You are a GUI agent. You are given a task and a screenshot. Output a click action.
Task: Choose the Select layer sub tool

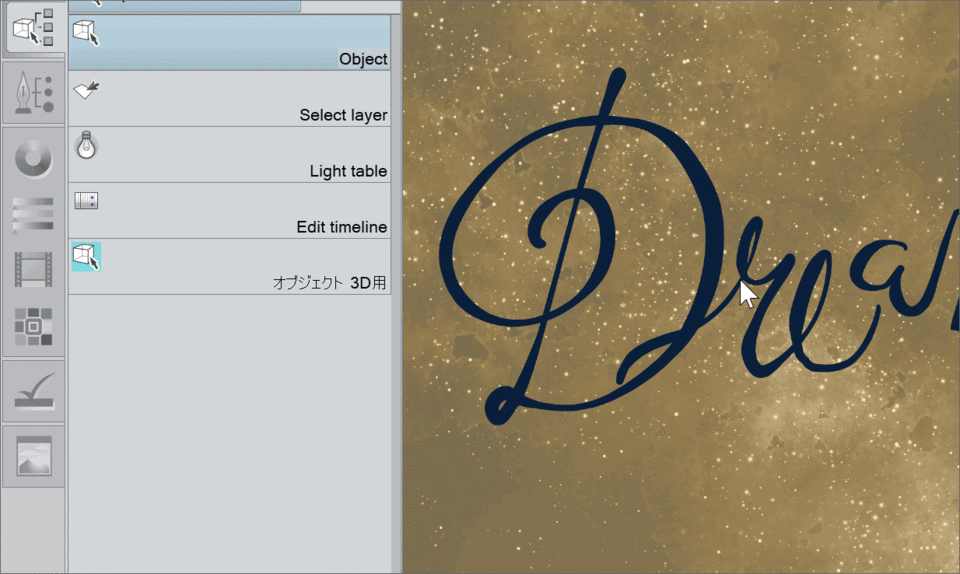[230, 99]
